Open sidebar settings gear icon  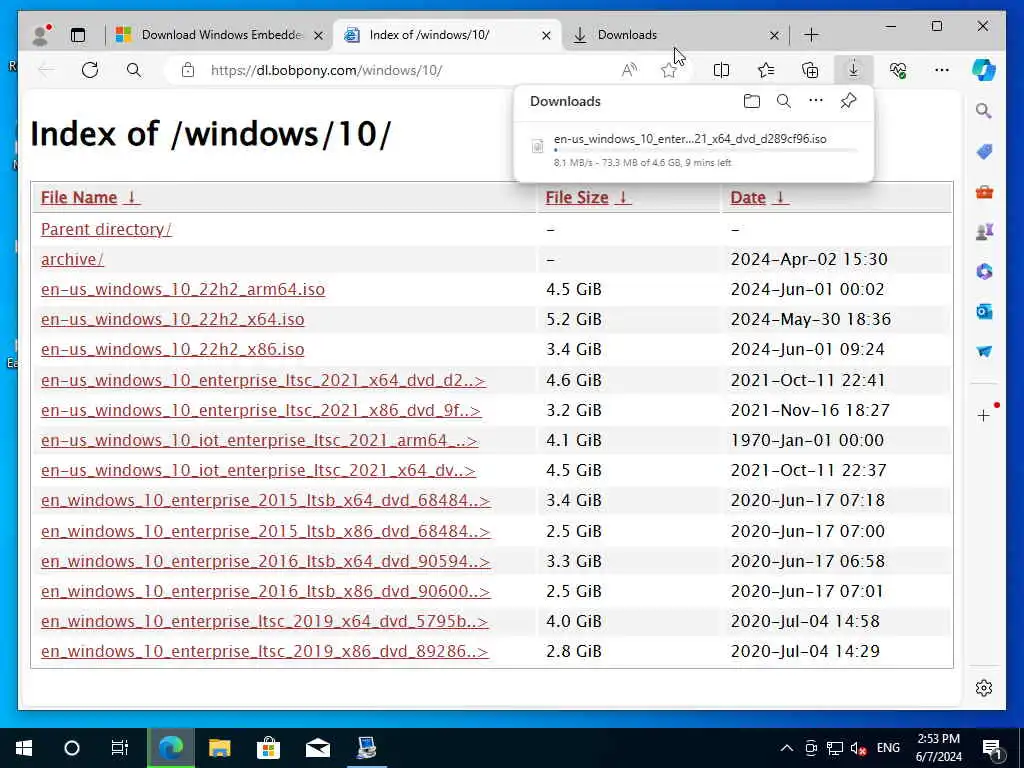tap(984, 688)
